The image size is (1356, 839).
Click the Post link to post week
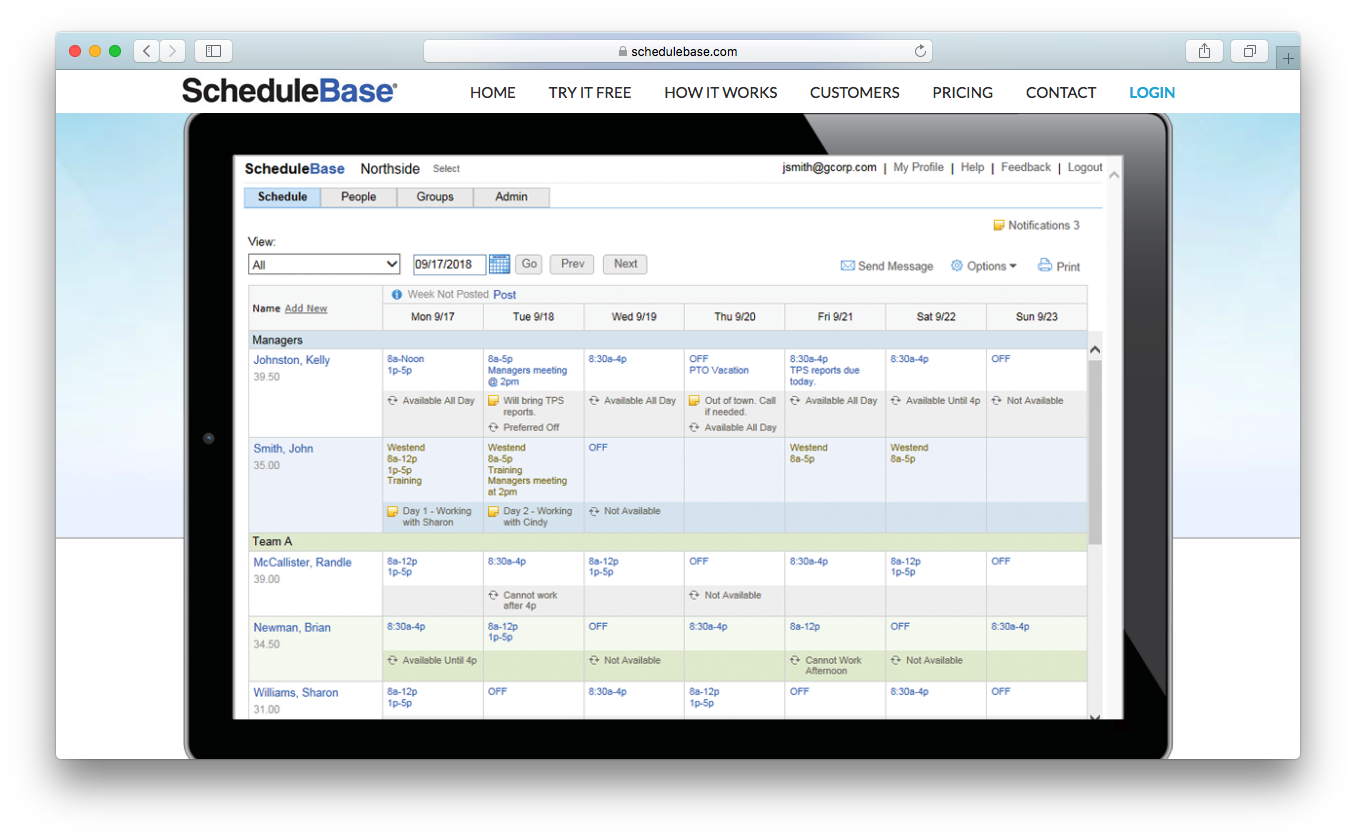(505, 295)
